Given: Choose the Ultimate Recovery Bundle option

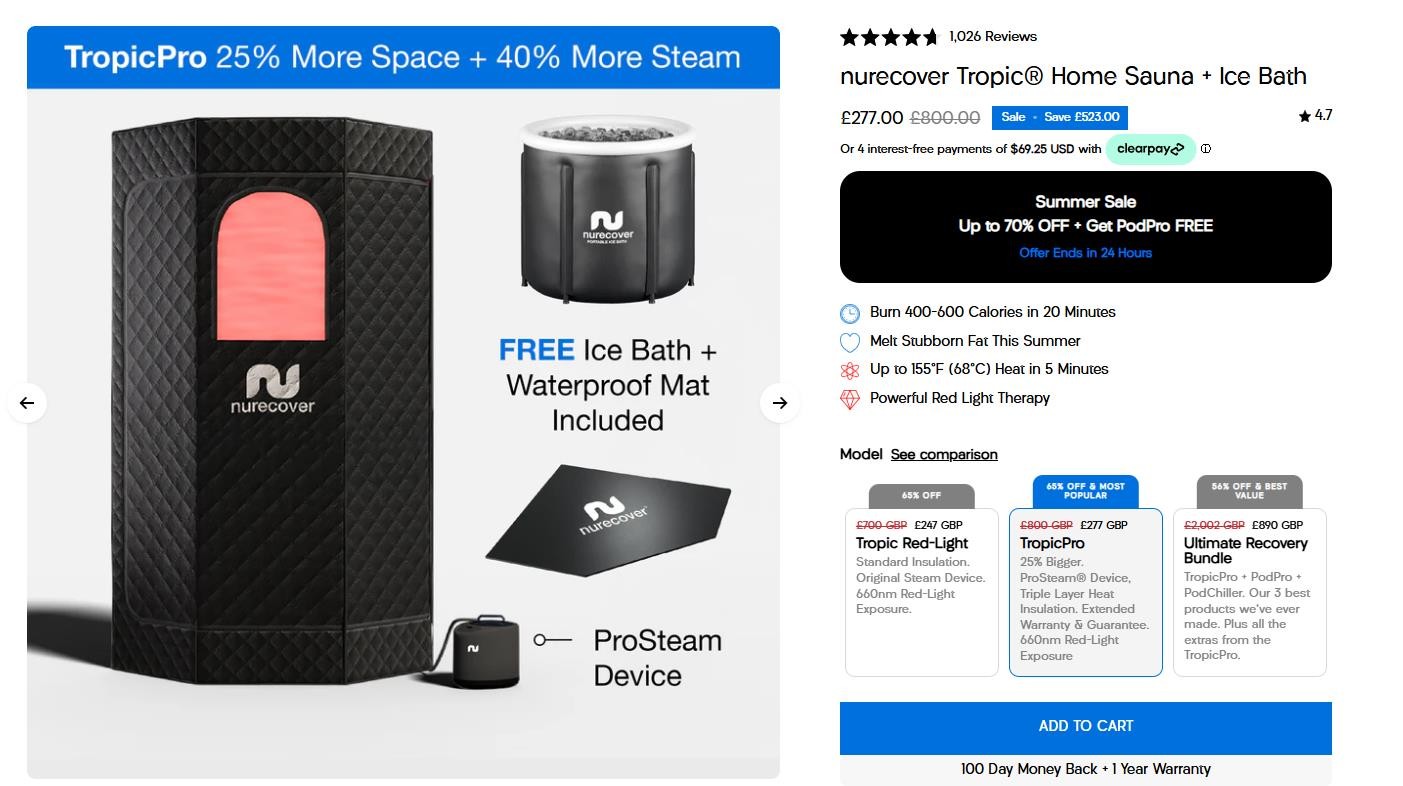Looking at the screenshot, I should tap(1250, 592).
